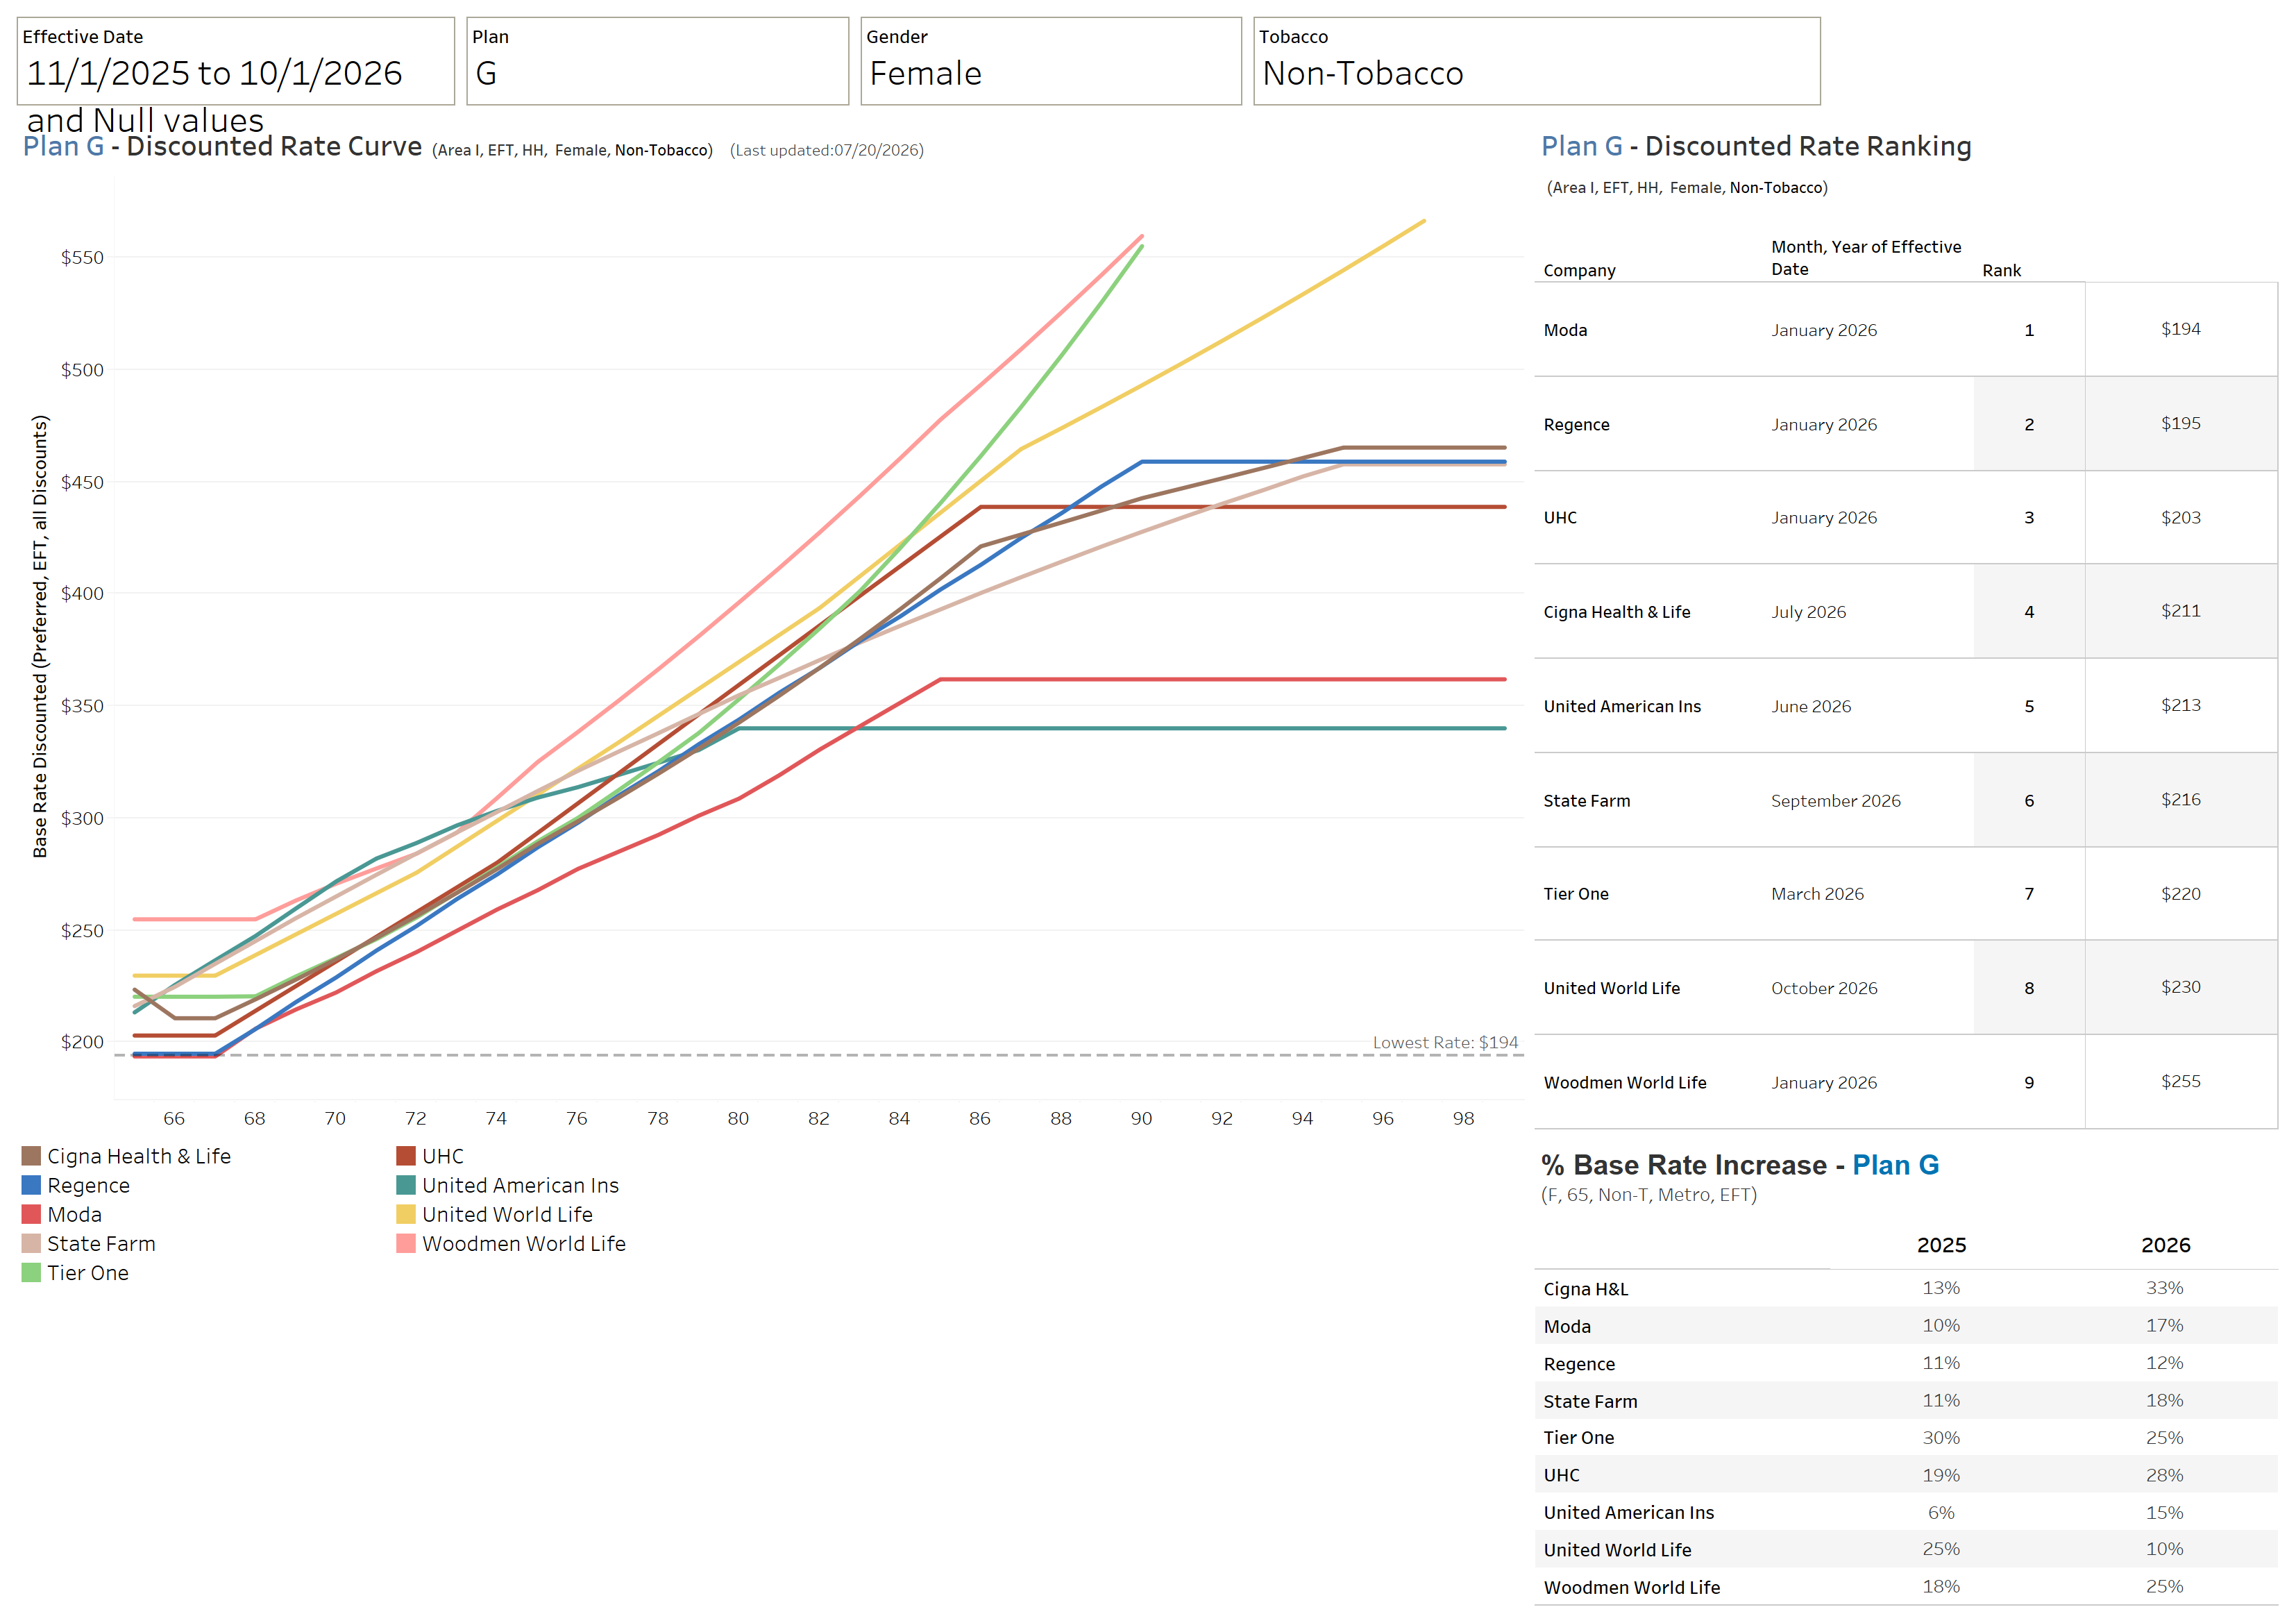Screen dimensions: 2296x1623
Task: Click United World Life 10% increase for 2026
Action: click(2164, 1549)
